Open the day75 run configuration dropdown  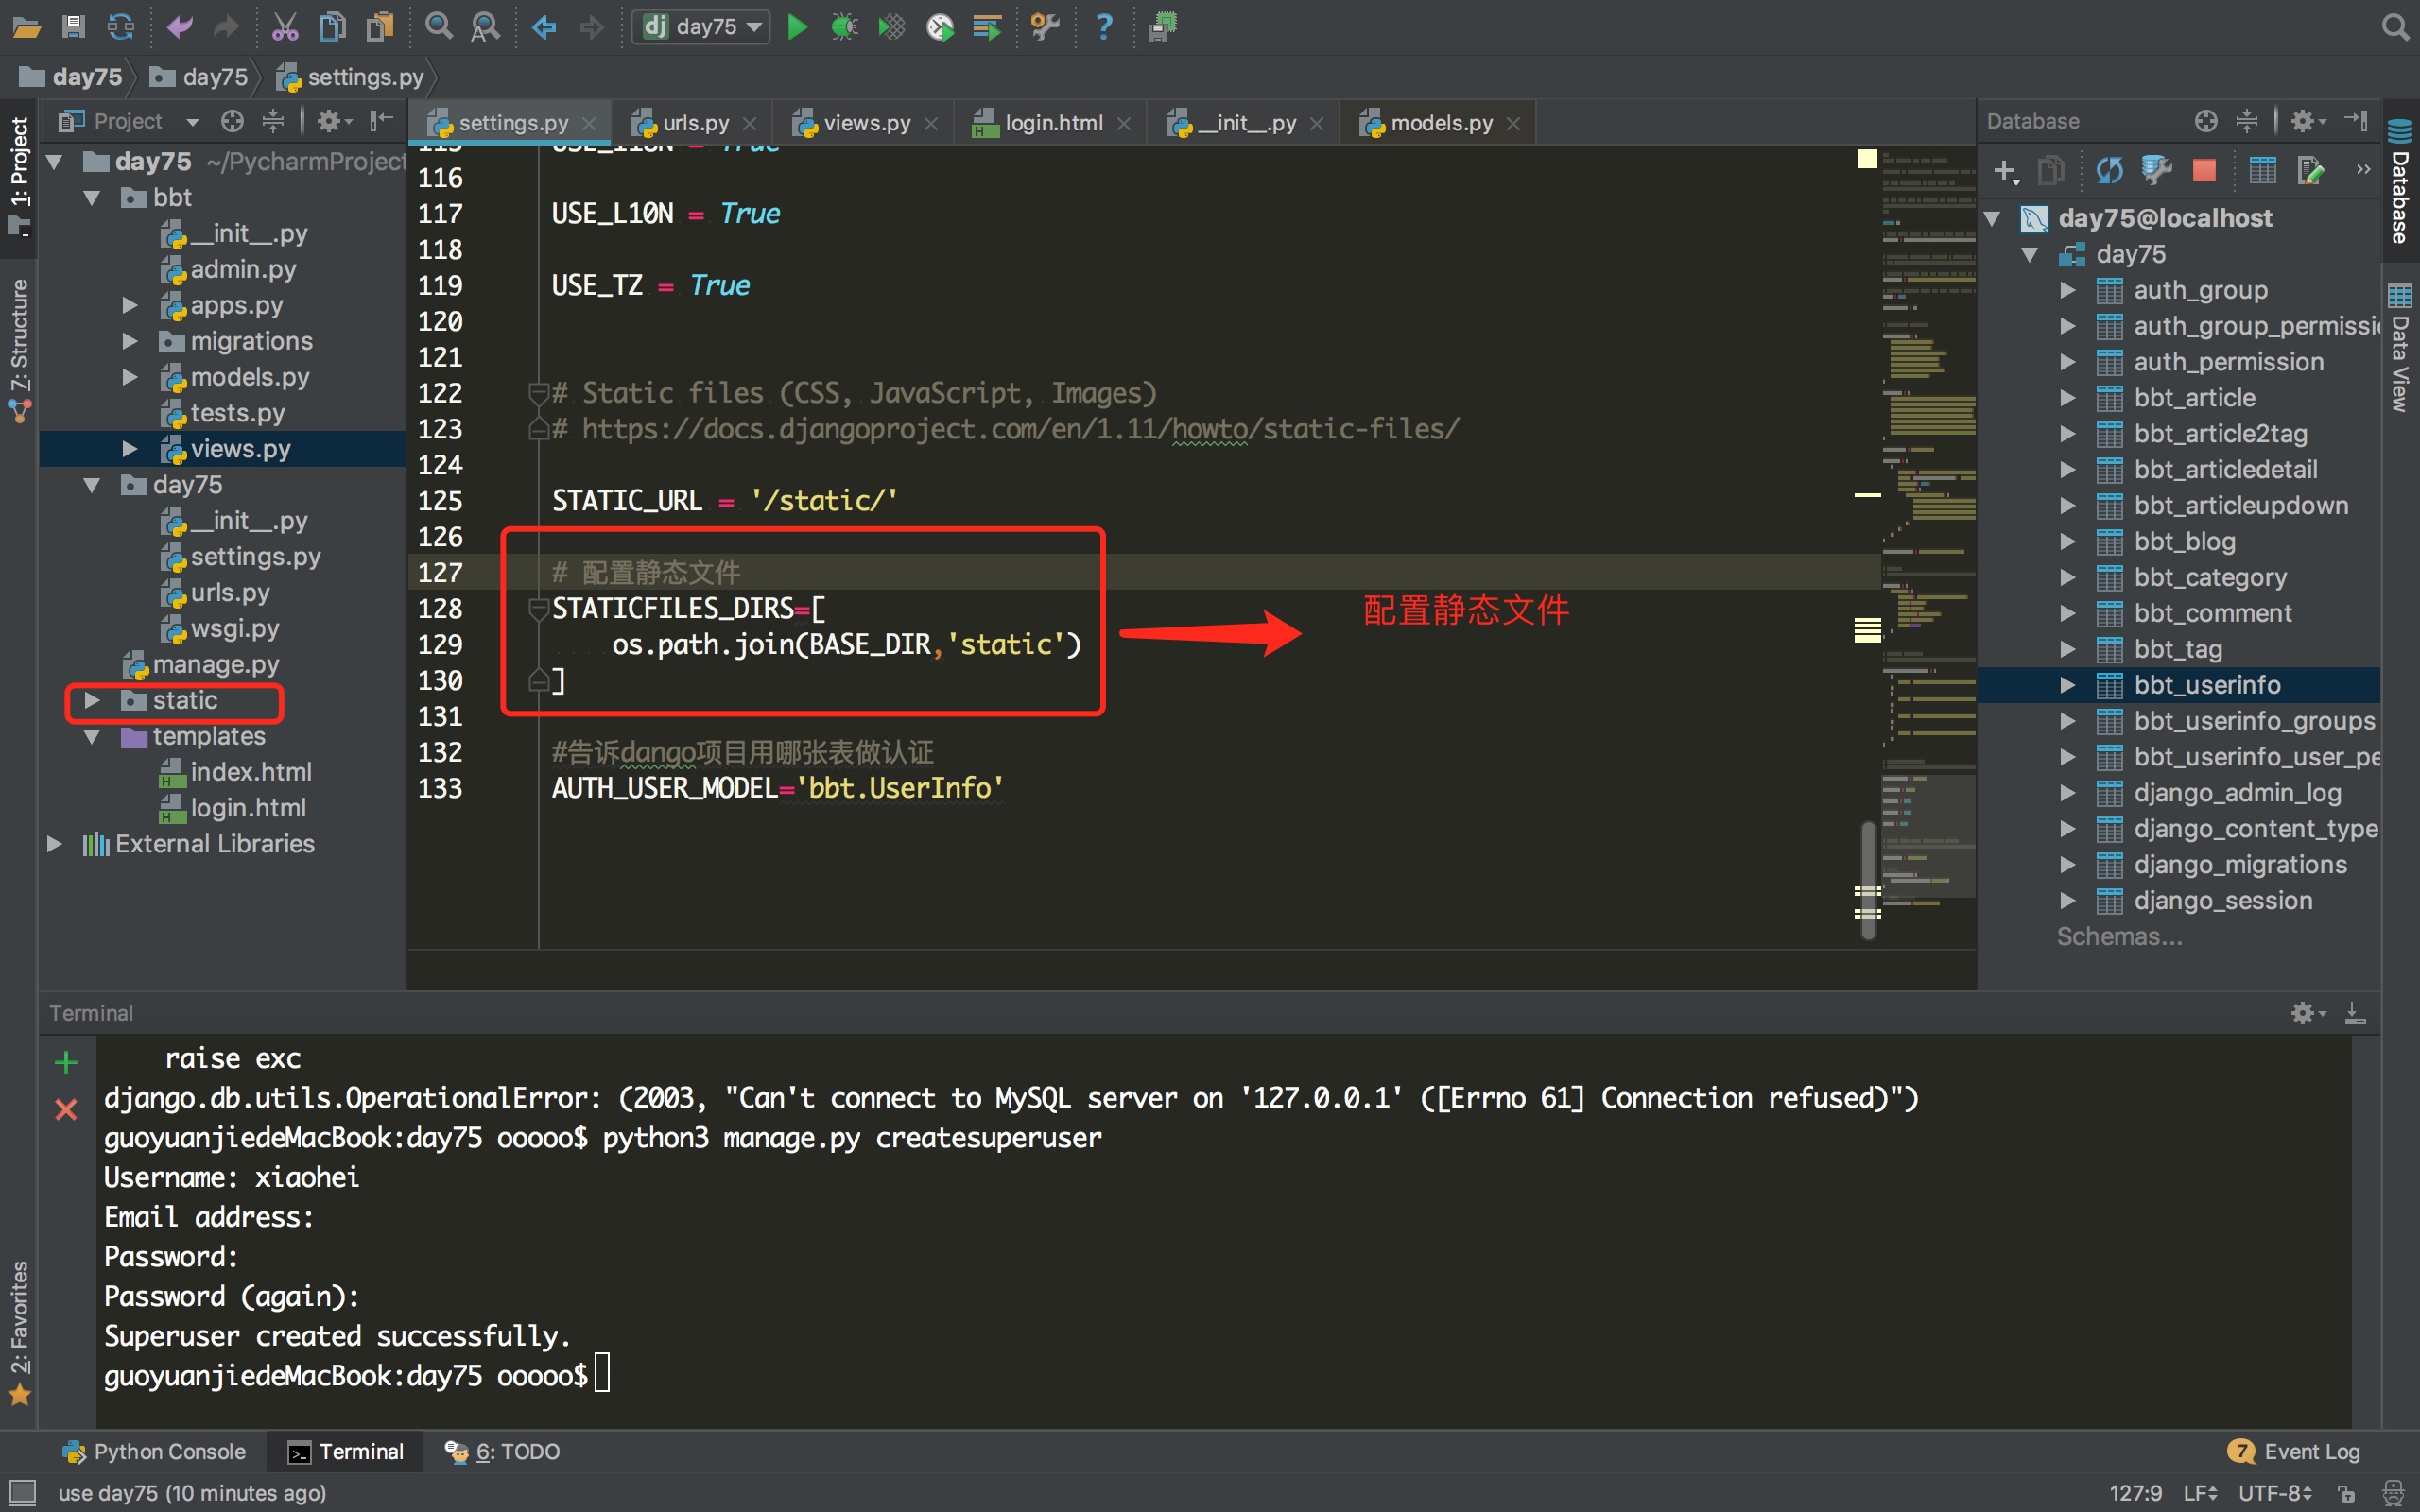click(x=701, y=27)
